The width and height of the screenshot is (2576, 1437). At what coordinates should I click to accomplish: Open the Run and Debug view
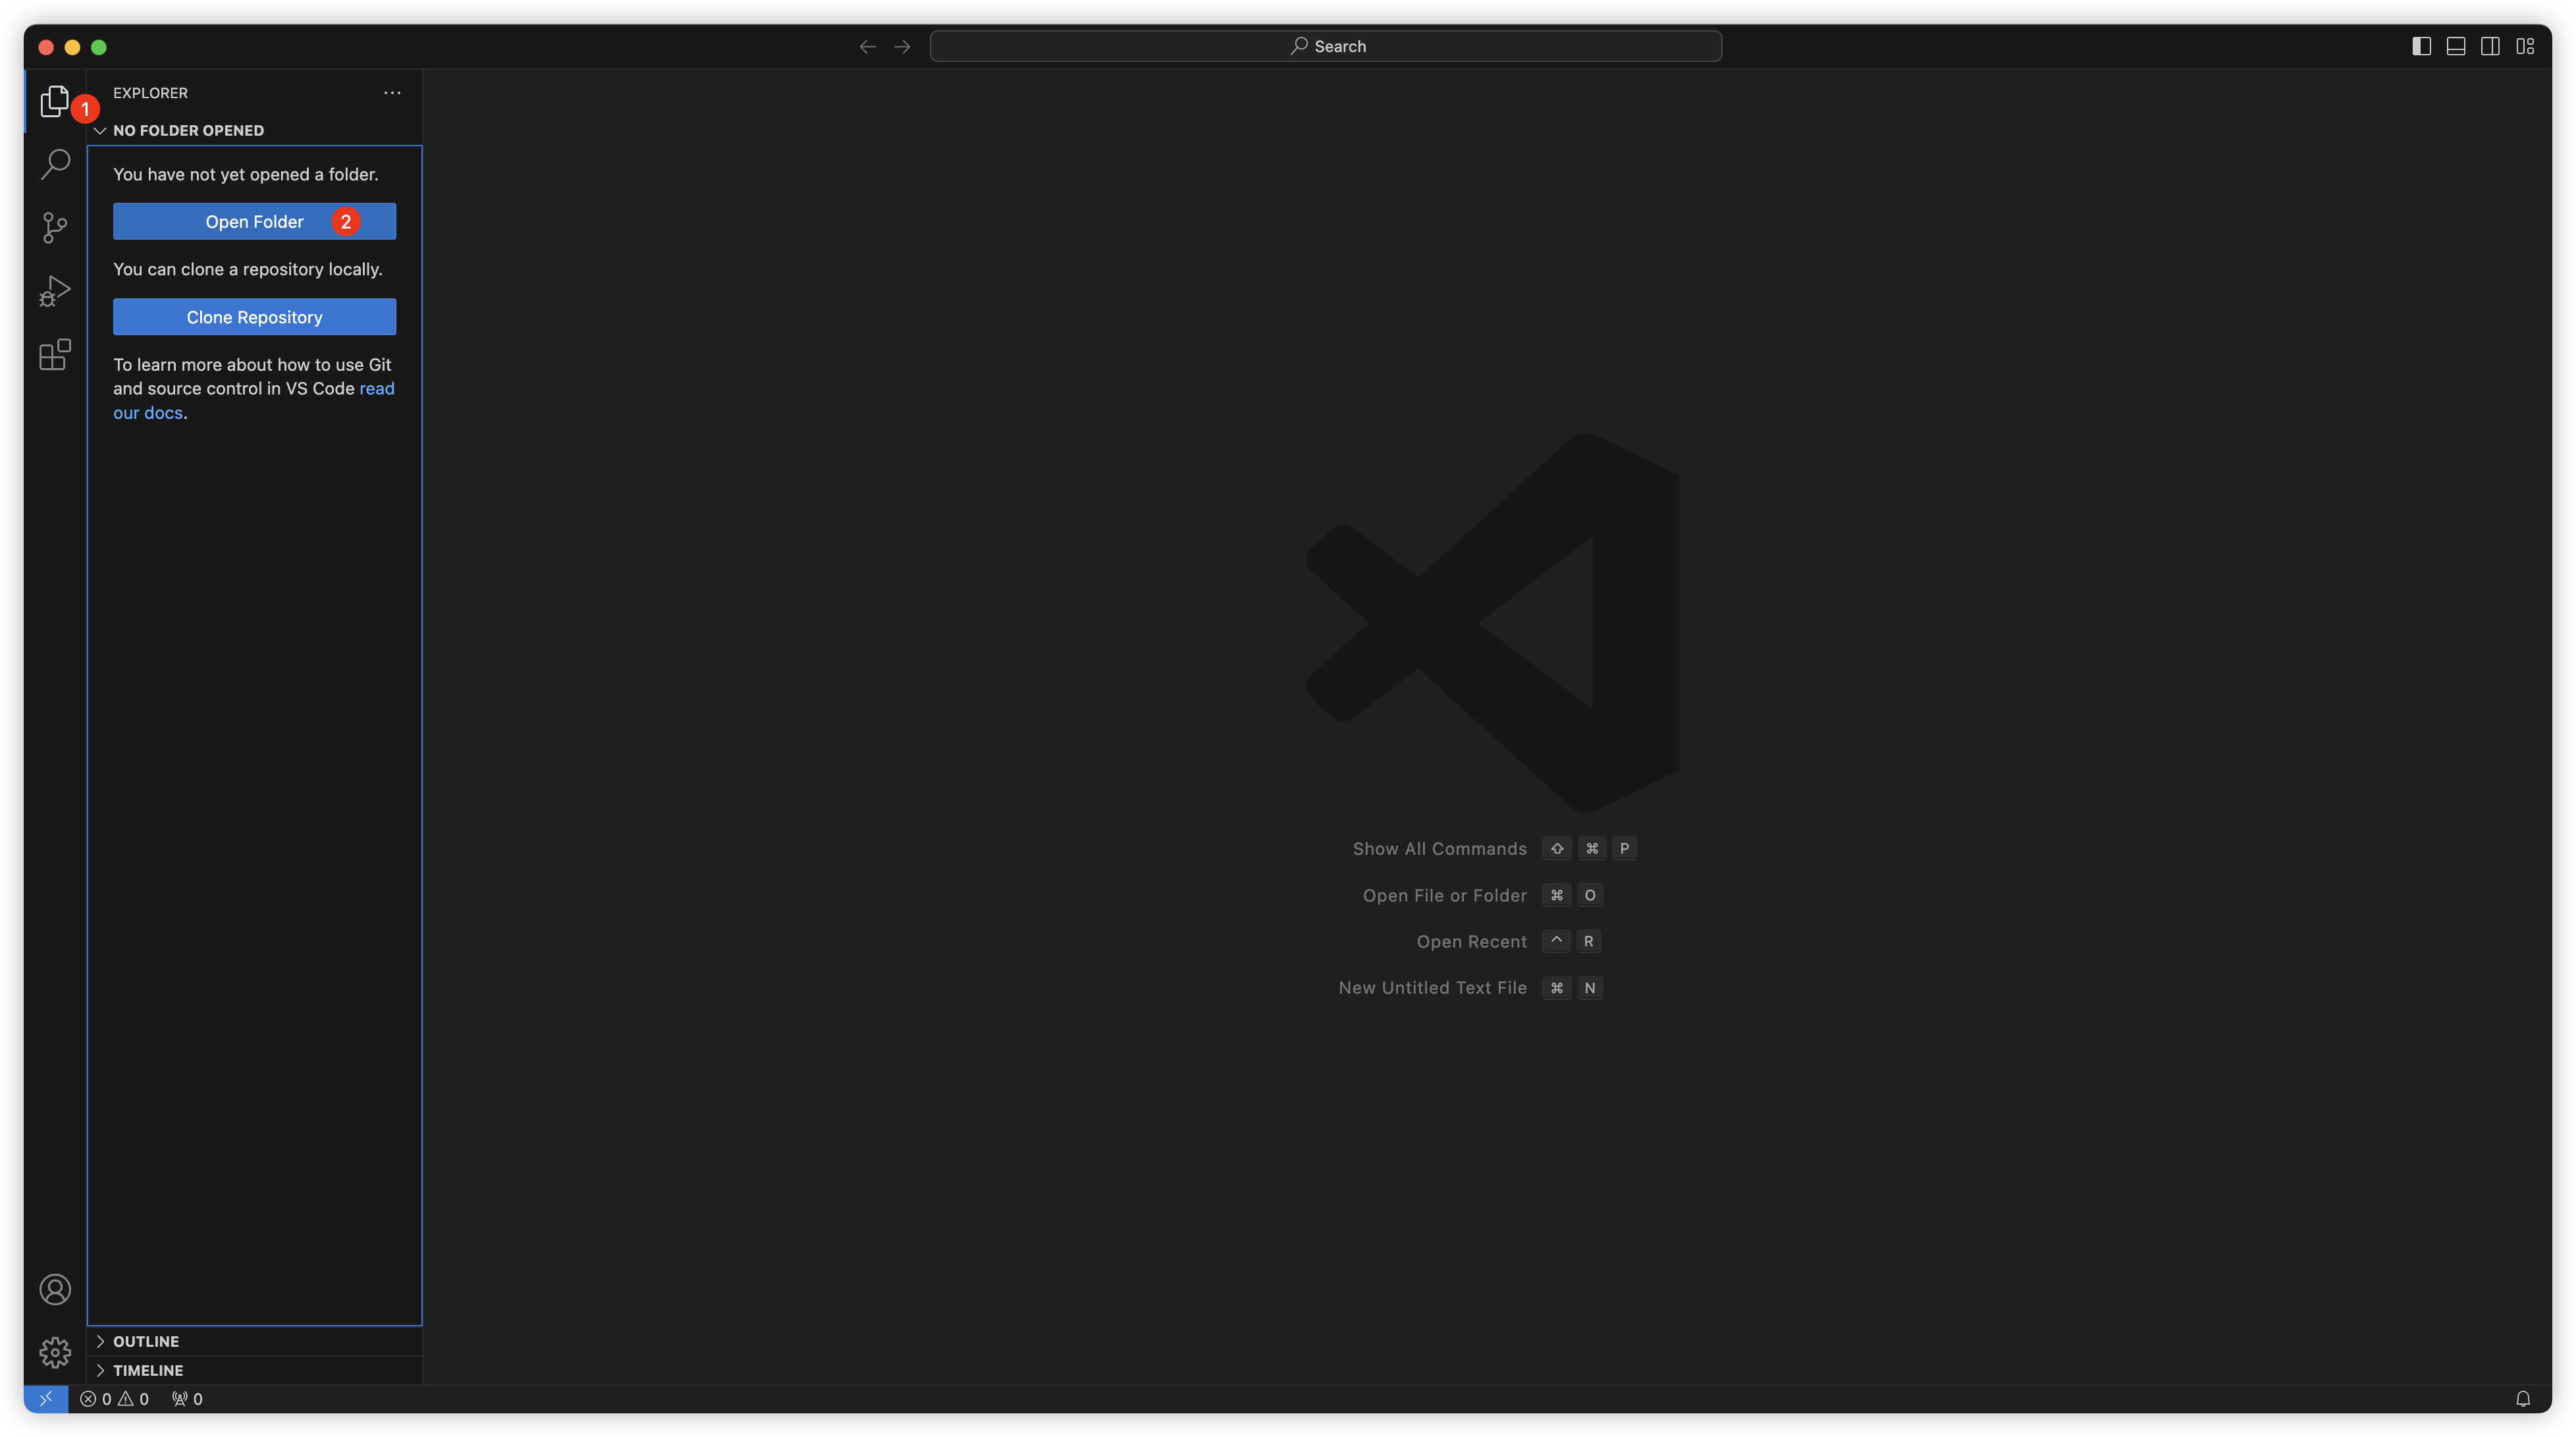click(x=54, y=291)
